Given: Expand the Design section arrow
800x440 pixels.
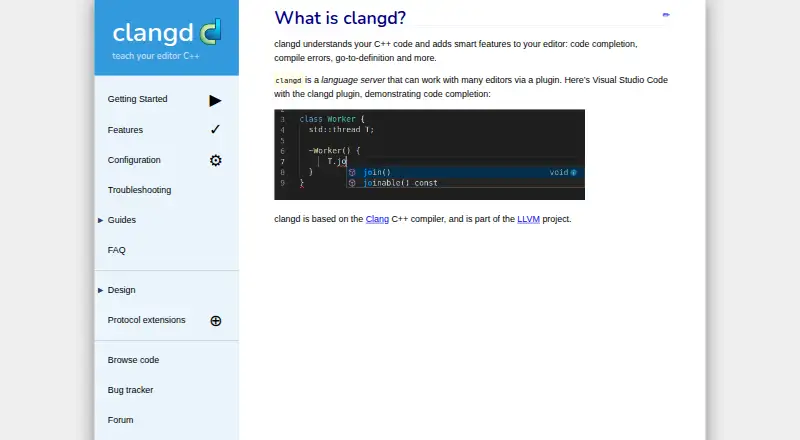Looking at the screenshot, I should (x=101, y=290).
